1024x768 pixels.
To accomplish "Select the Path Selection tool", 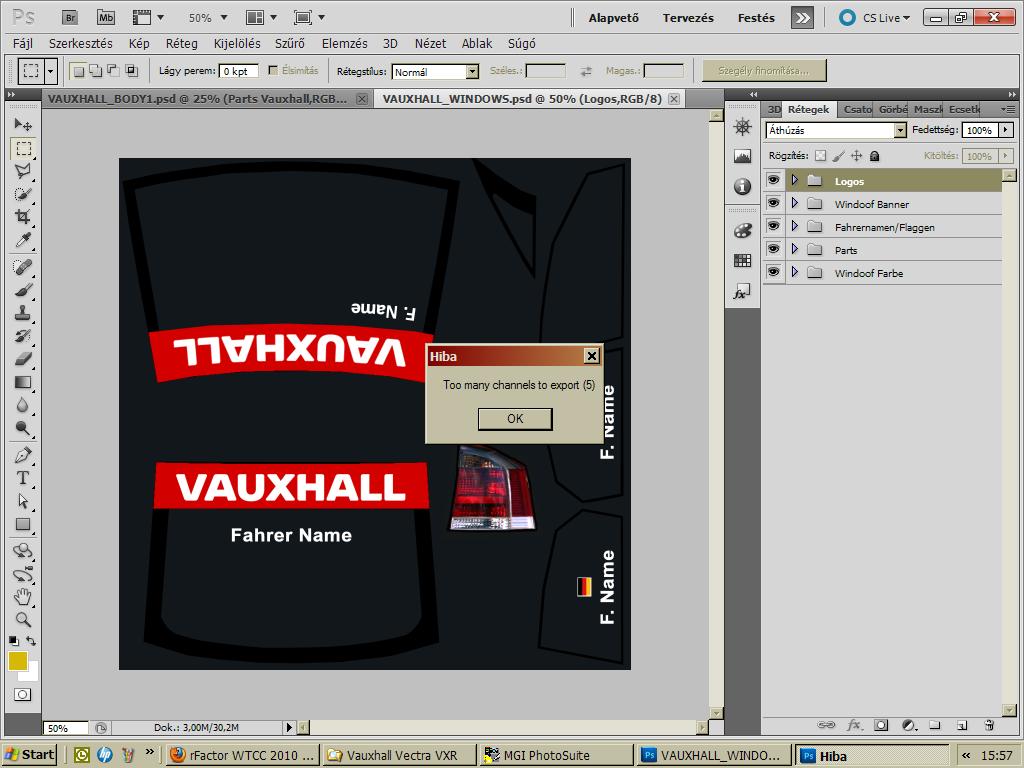I will [x=23, y=501].
